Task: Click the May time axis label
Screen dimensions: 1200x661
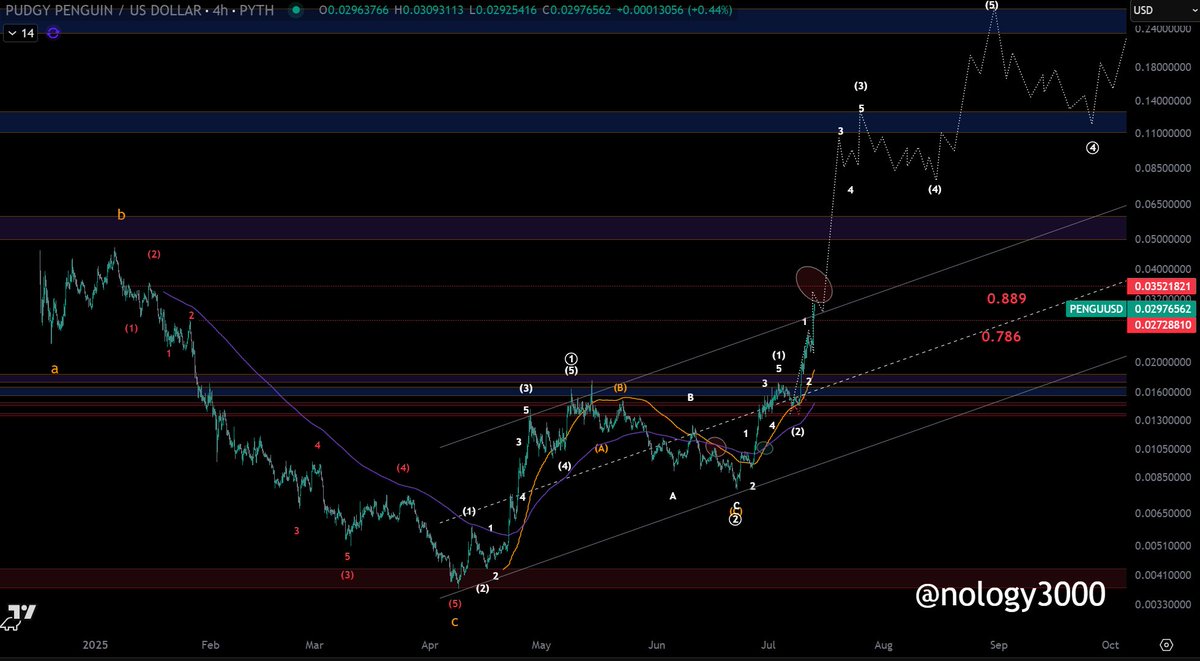Action: pyautogui.click(x=541, y=646)
